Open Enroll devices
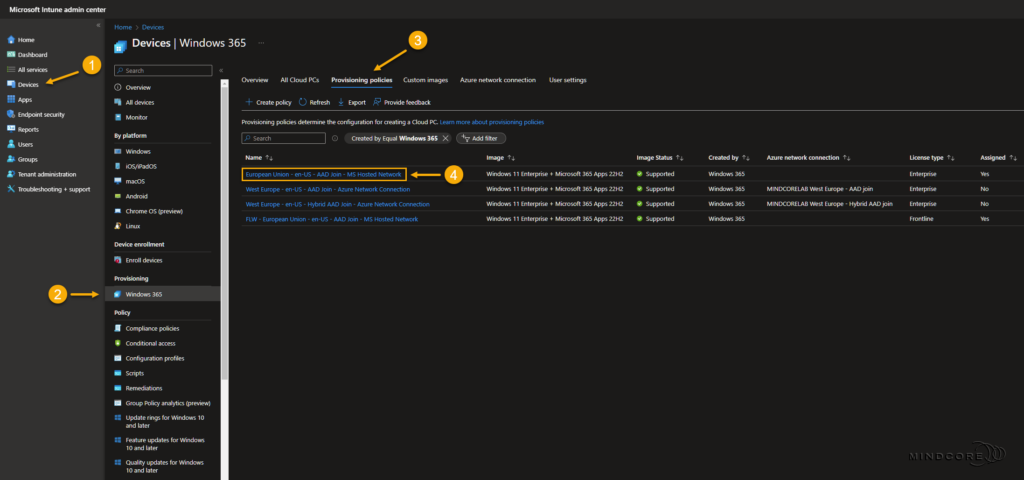1024x480 pixels. 144,260
